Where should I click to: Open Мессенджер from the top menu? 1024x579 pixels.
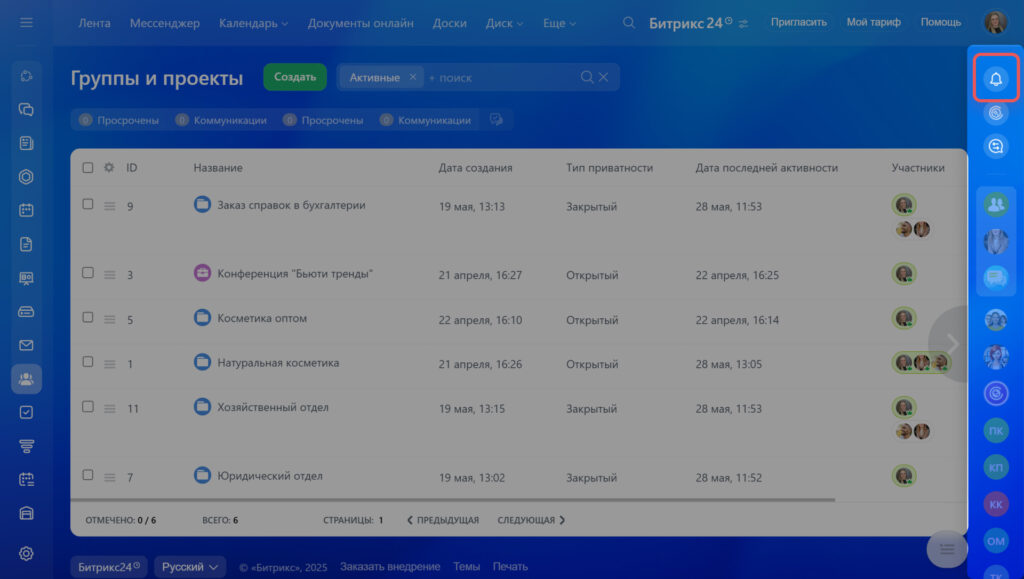pos(164,23)
